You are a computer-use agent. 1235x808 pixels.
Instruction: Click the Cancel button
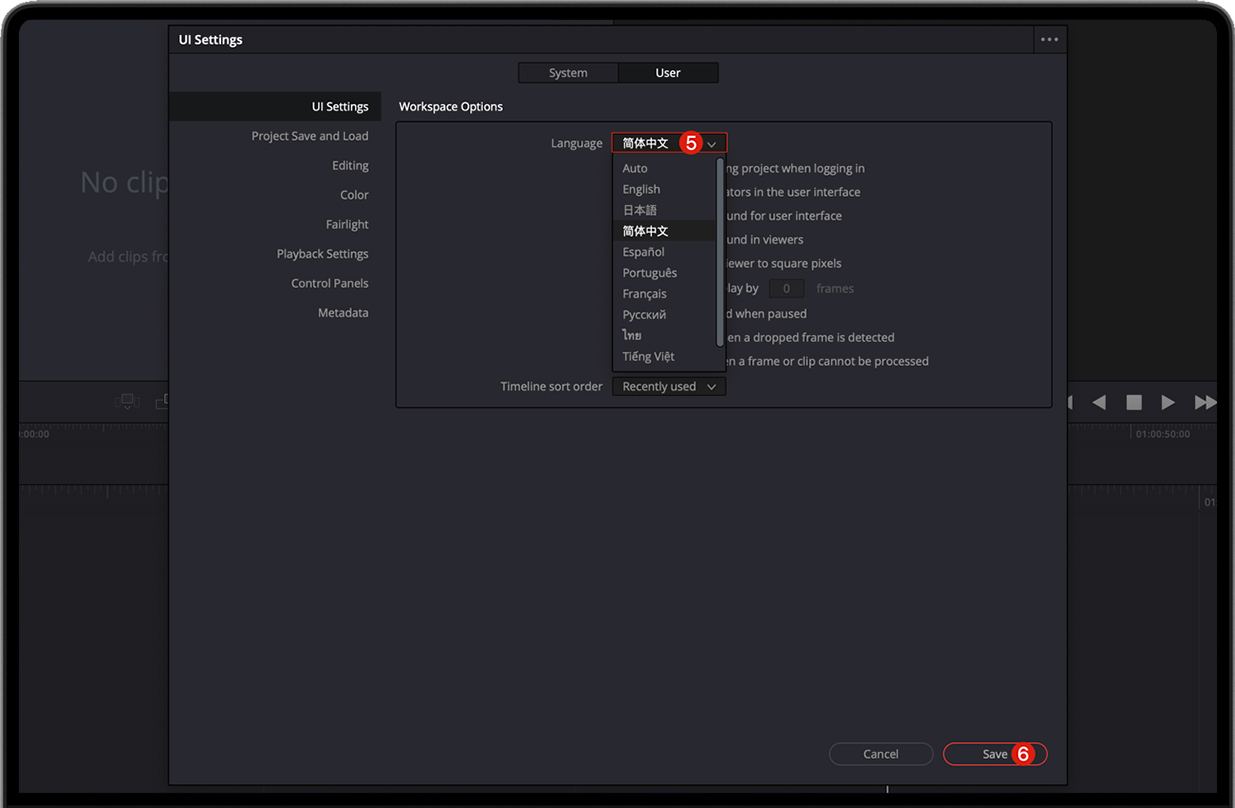click(881, 754)
